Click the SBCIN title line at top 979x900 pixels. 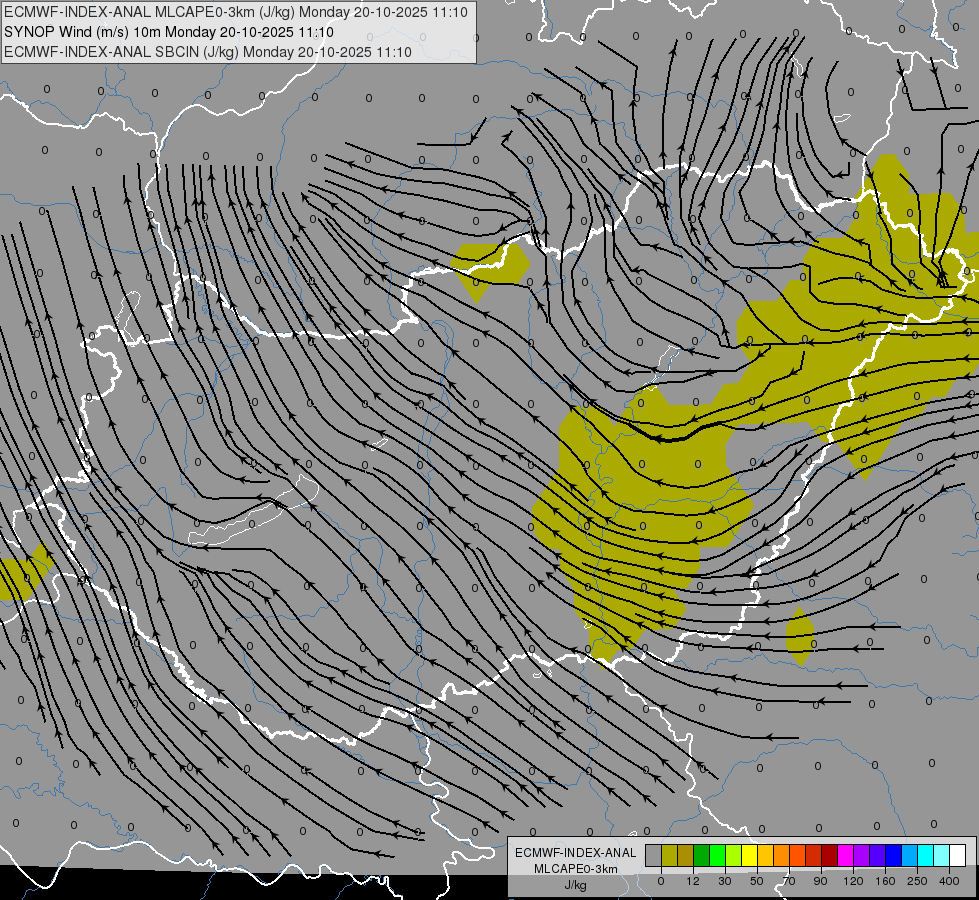pos(208,52)
